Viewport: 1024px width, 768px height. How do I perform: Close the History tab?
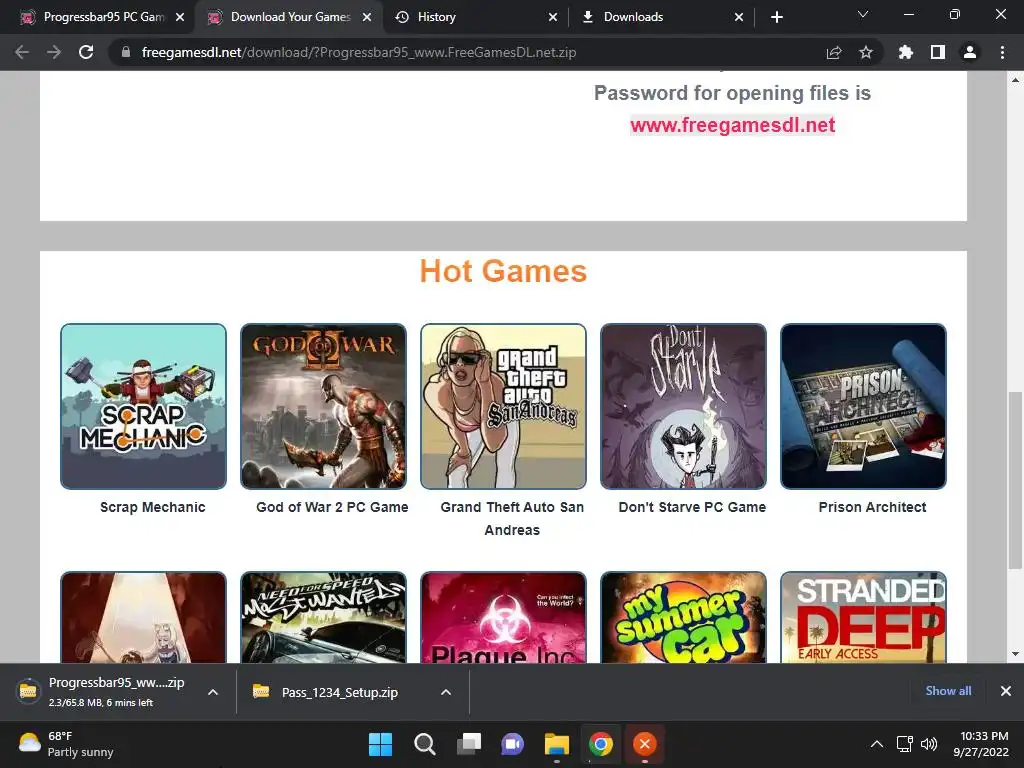[552, 17]
